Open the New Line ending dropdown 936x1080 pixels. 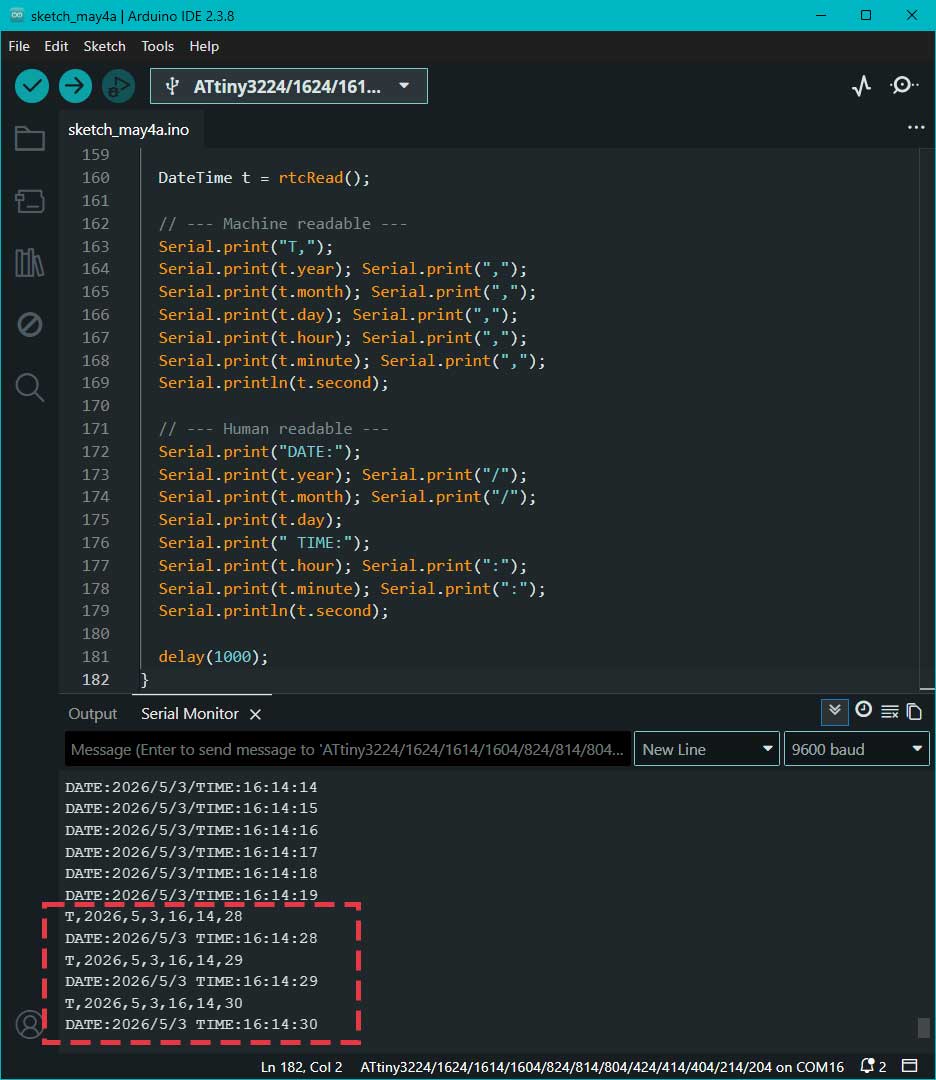pos(707,749)
